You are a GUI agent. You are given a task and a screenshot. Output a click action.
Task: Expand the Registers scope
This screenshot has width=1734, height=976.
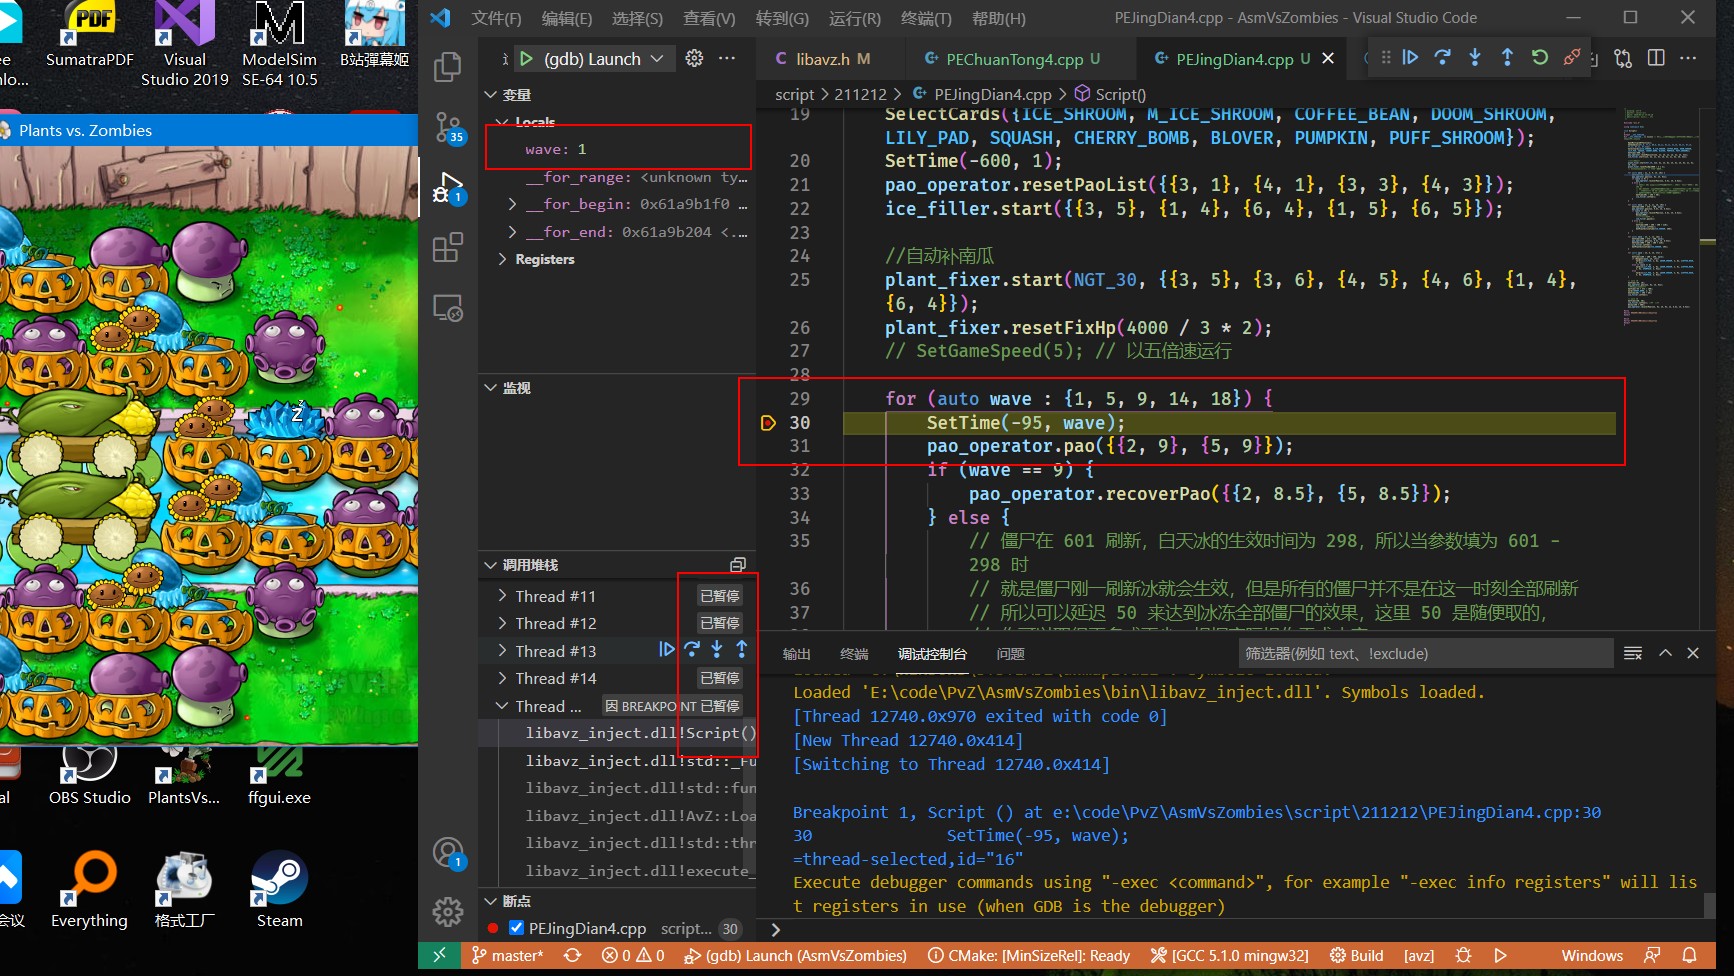tap(502, 259)
